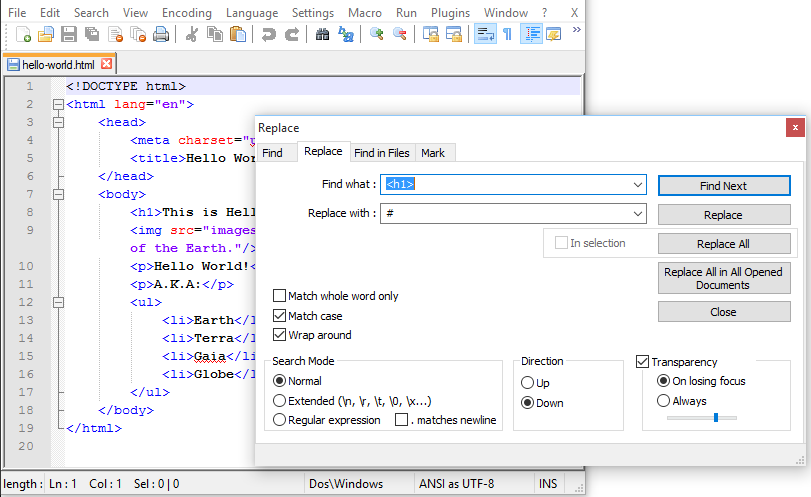Click the New file toolbar icon
Viewport: 811px width, 497px height.
click(23, 34)
